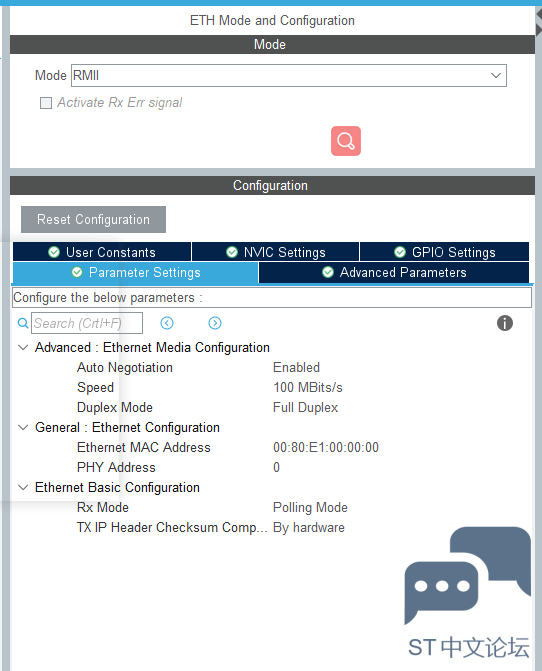542x671 pixels.
Task: Collapse Ethernet Basic Configuration section
Action: coord(23,487)
